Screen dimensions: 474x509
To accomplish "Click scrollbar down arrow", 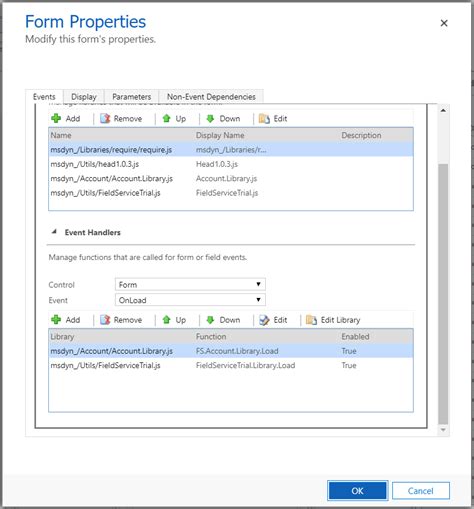I will tap(443, 430).
